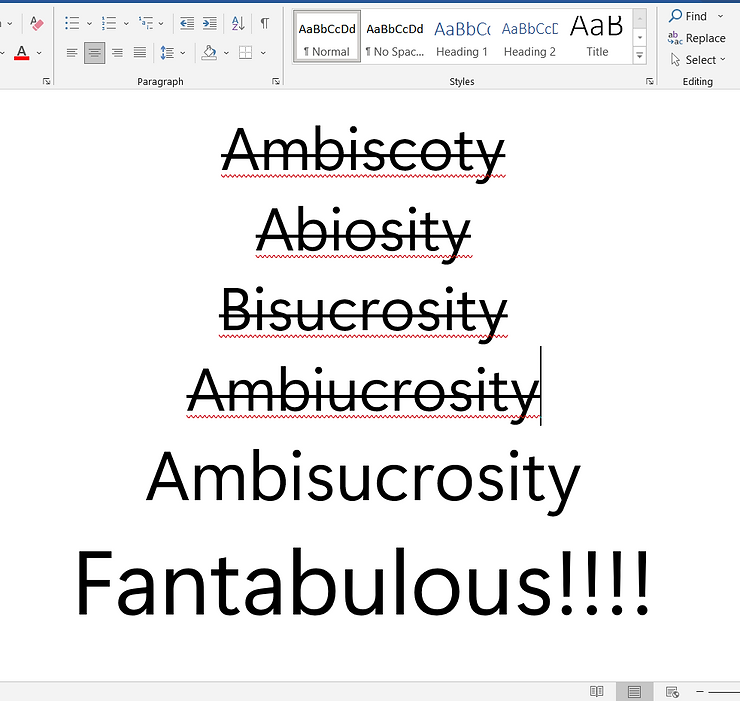Viewport: 740px width, 701px height.
Task: Open Font Color dropdown arrow
Action: point(39,53)
